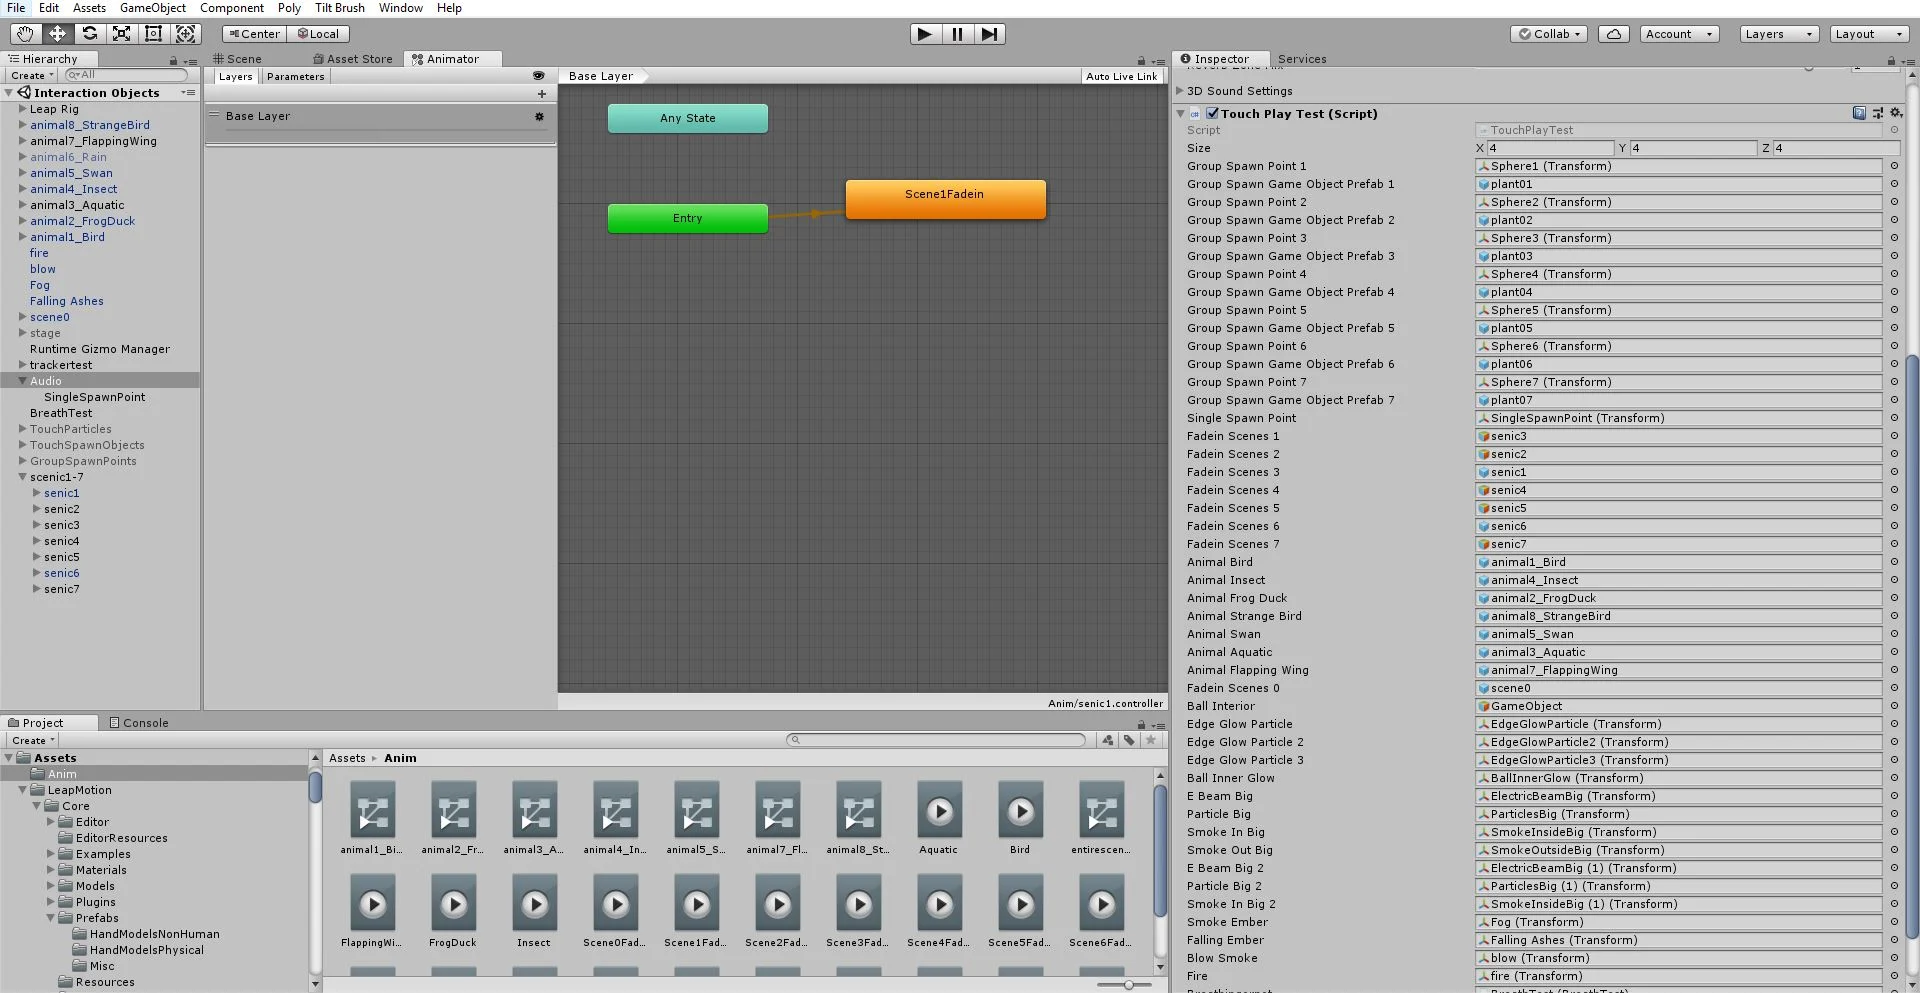
Task: Select the Rotate tool in toolbar
Action: tap(89, 33)
